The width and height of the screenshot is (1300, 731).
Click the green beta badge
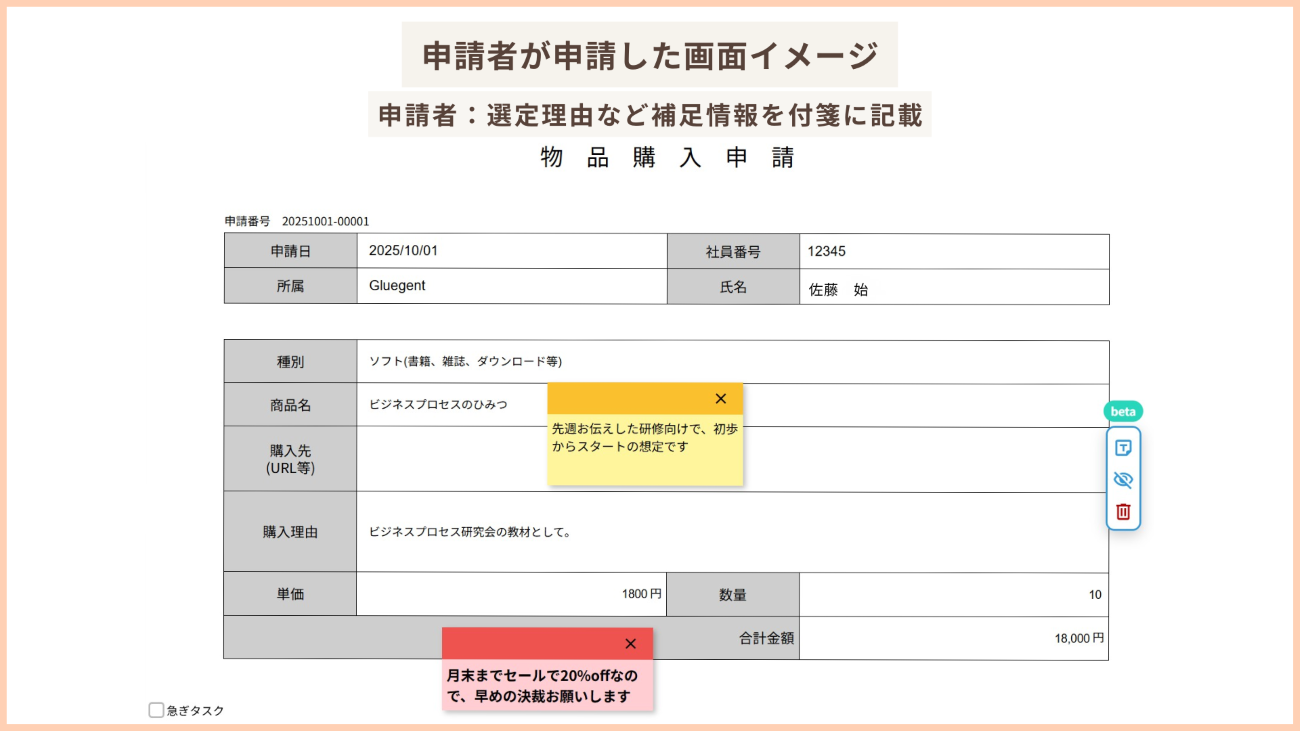pos(1123,411)
